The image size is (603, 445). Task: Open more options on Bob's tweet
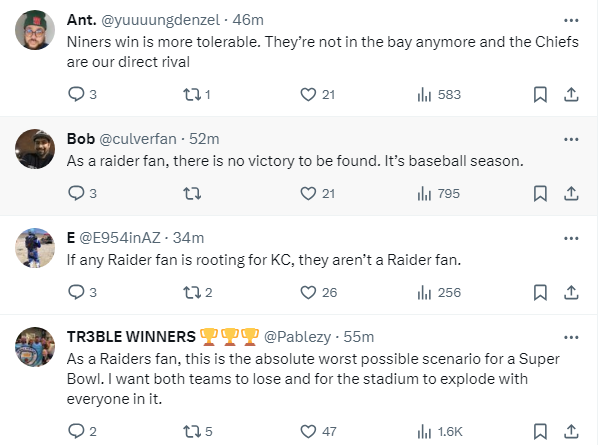[x=571, y=137]
